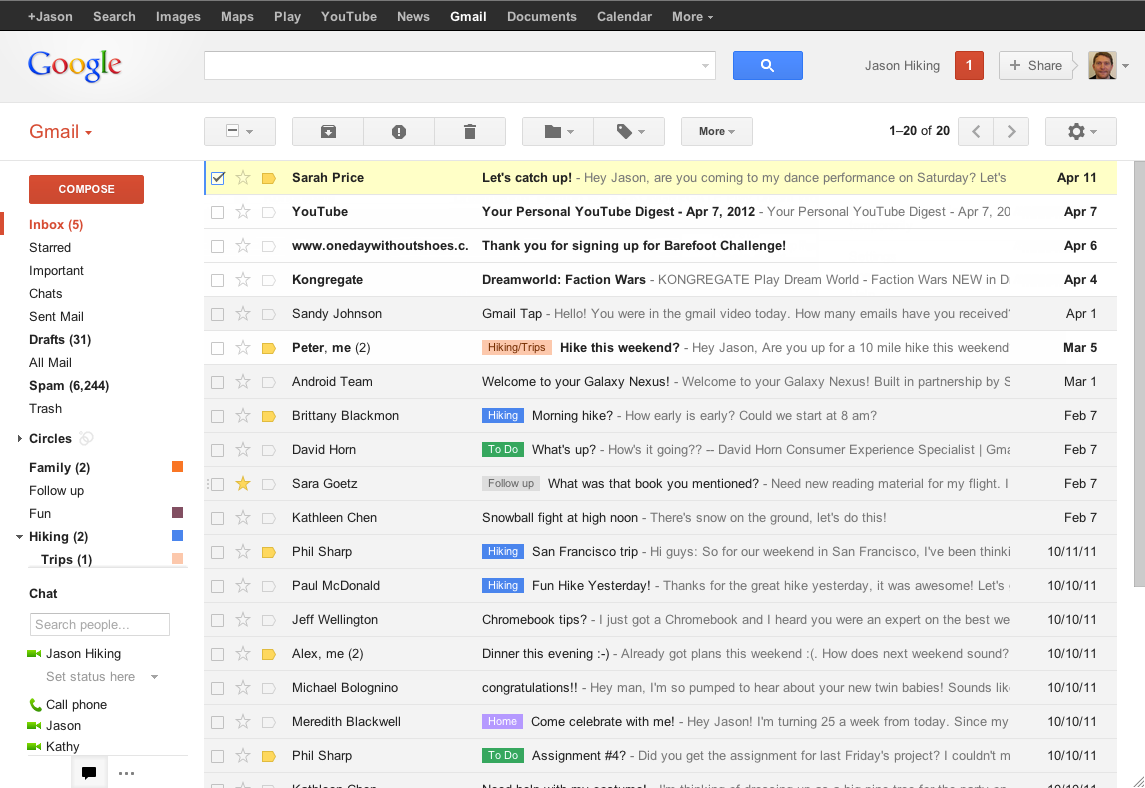Screen dimensions: 1145x788
Task: Click the blue search magnifier button
Action: pyautogui.click(x=767, y=66)
